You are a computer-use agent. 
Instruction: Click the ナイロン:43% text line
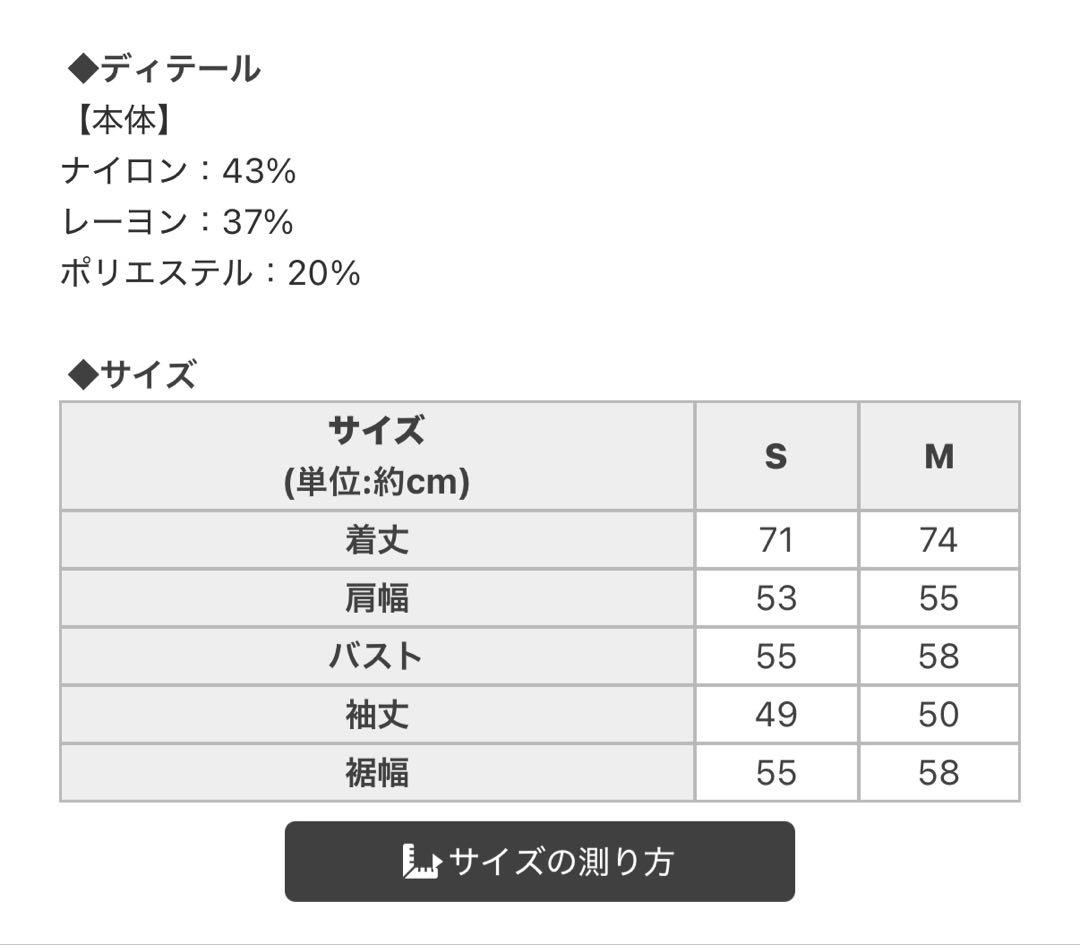click(x=178, y=171)
